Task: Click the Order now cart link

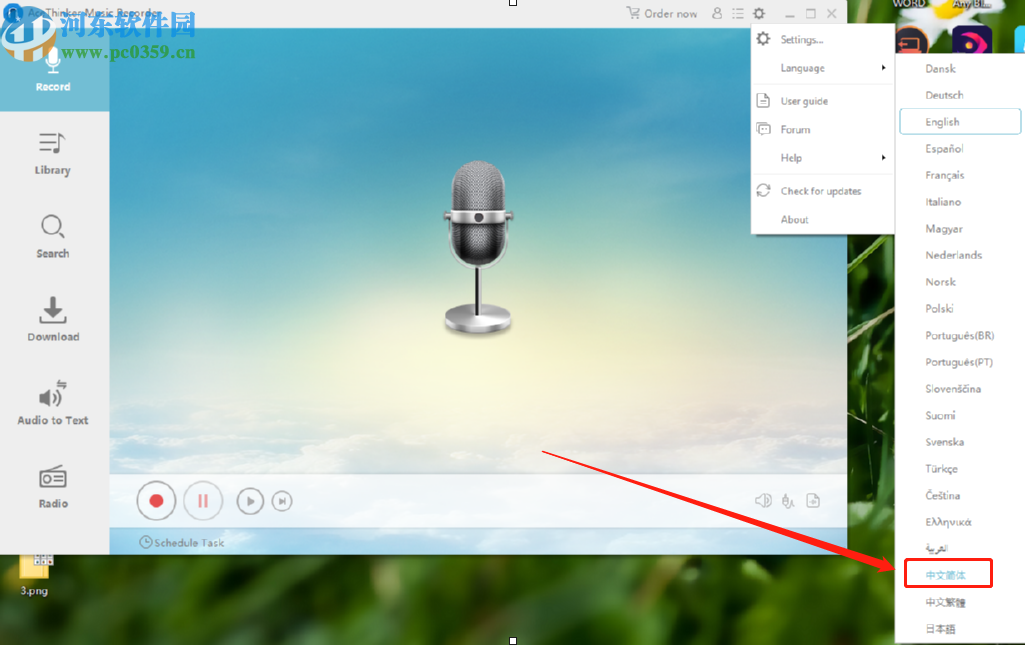Action: point(662,13)
